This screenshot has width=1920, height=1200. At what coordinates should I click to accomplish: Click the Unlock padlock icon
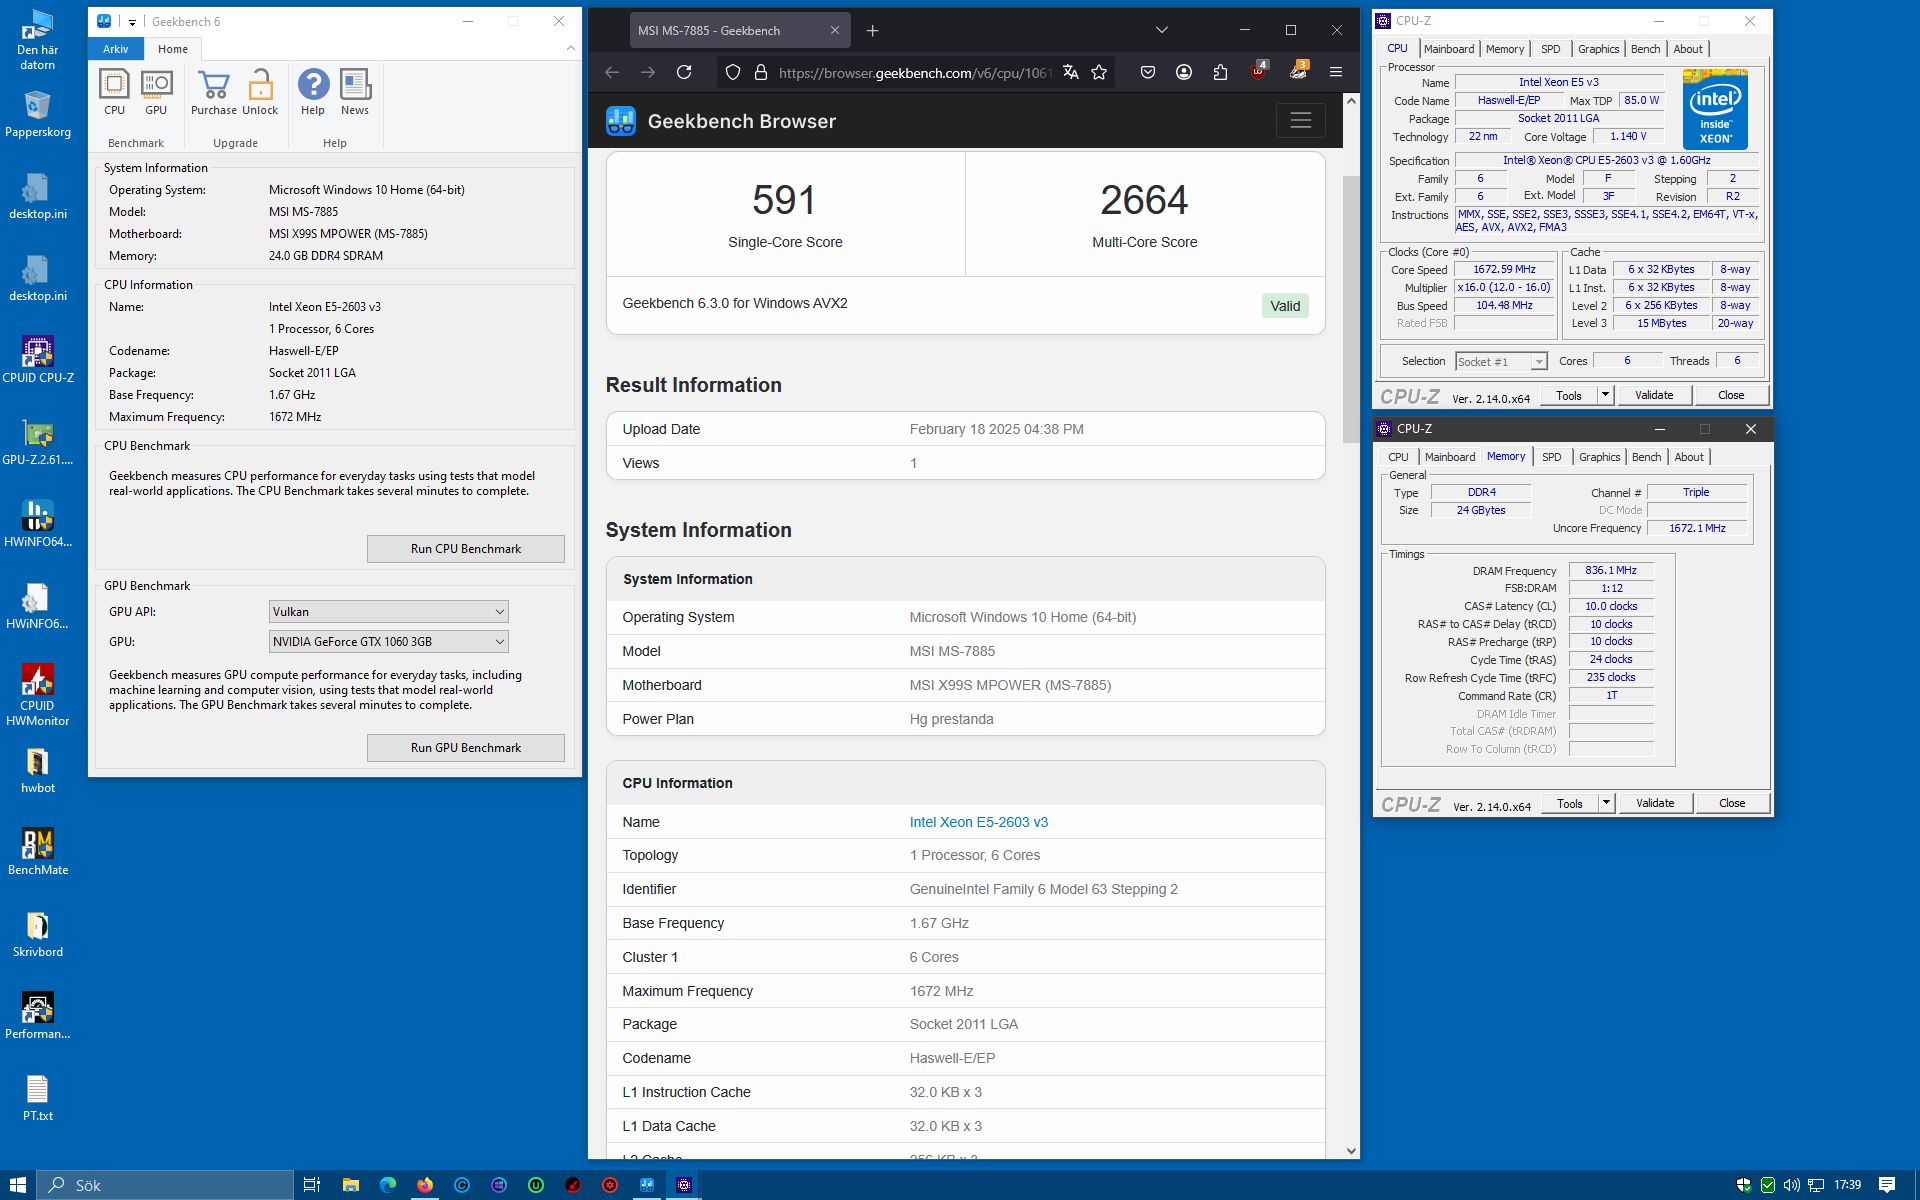point(260,93)
